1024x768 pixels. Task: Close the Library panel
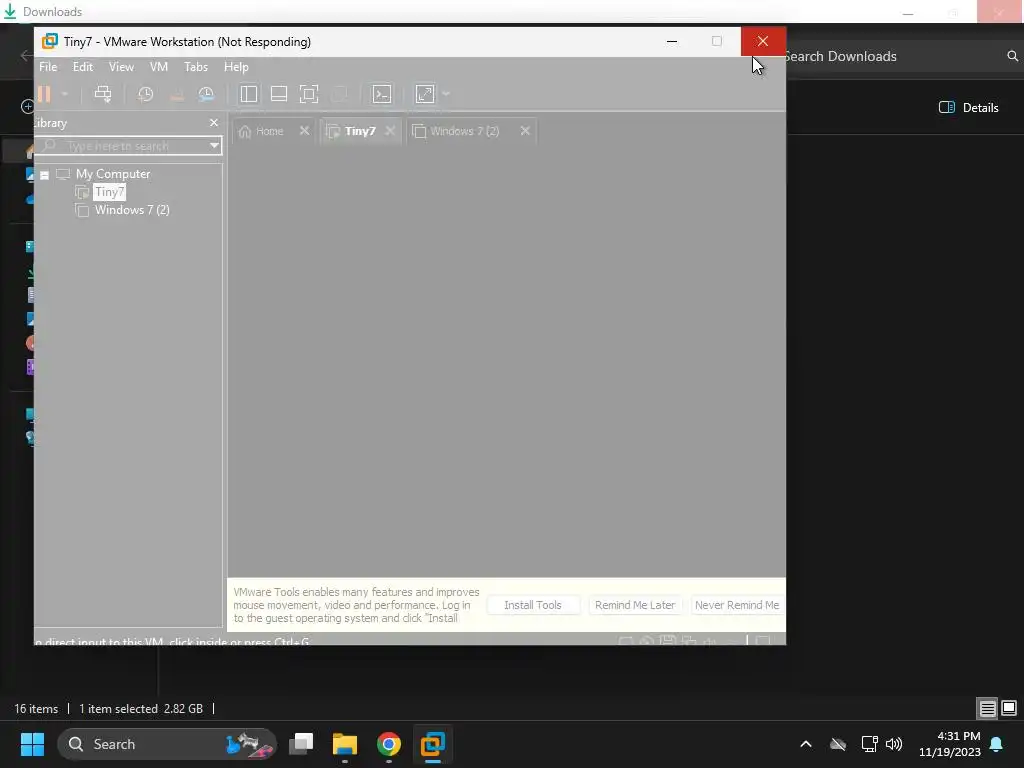[x=214, y=123]
